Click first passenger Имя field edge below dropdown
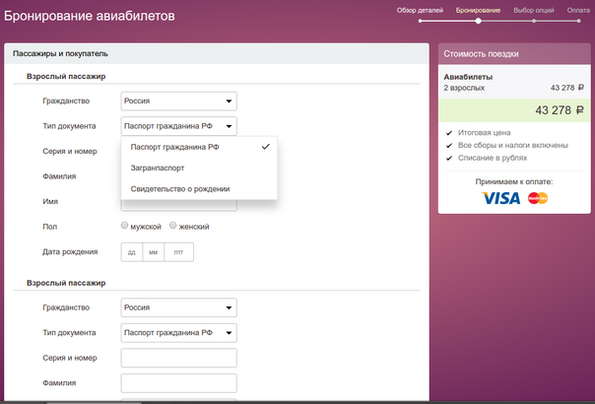Screen dimensions: 595x404 [x=179, y=205]
